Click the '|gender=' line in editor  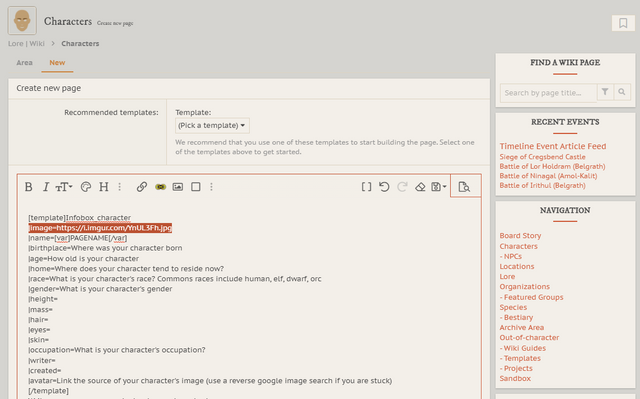coord(100,289)
